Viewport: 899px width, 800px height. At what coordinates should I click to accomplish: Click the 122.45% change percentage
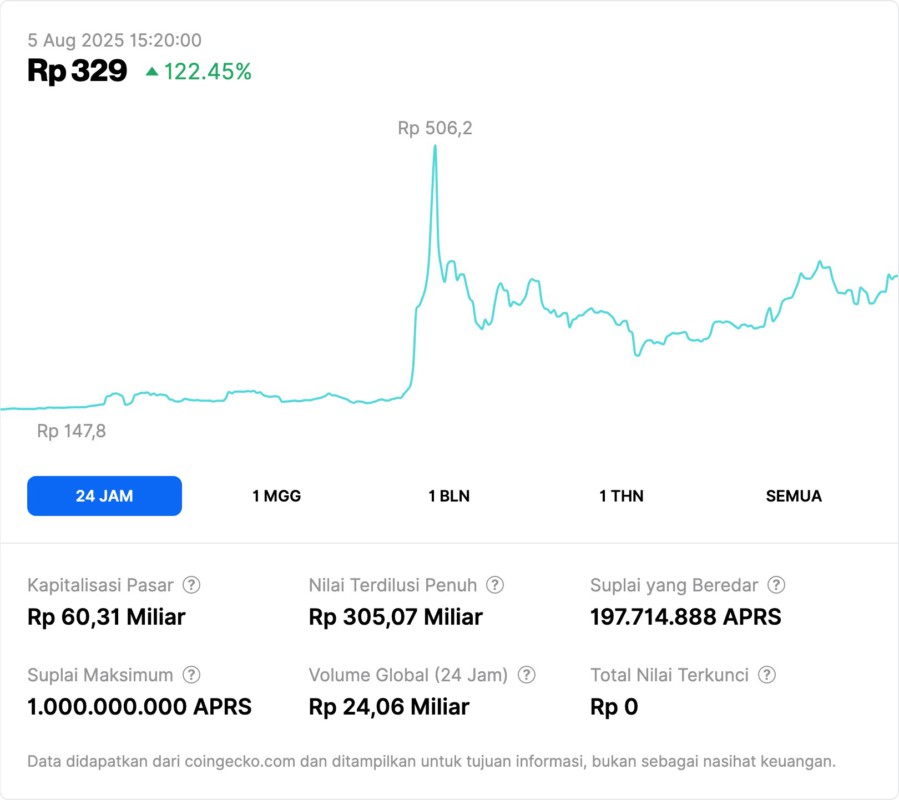tap(208, 71)
